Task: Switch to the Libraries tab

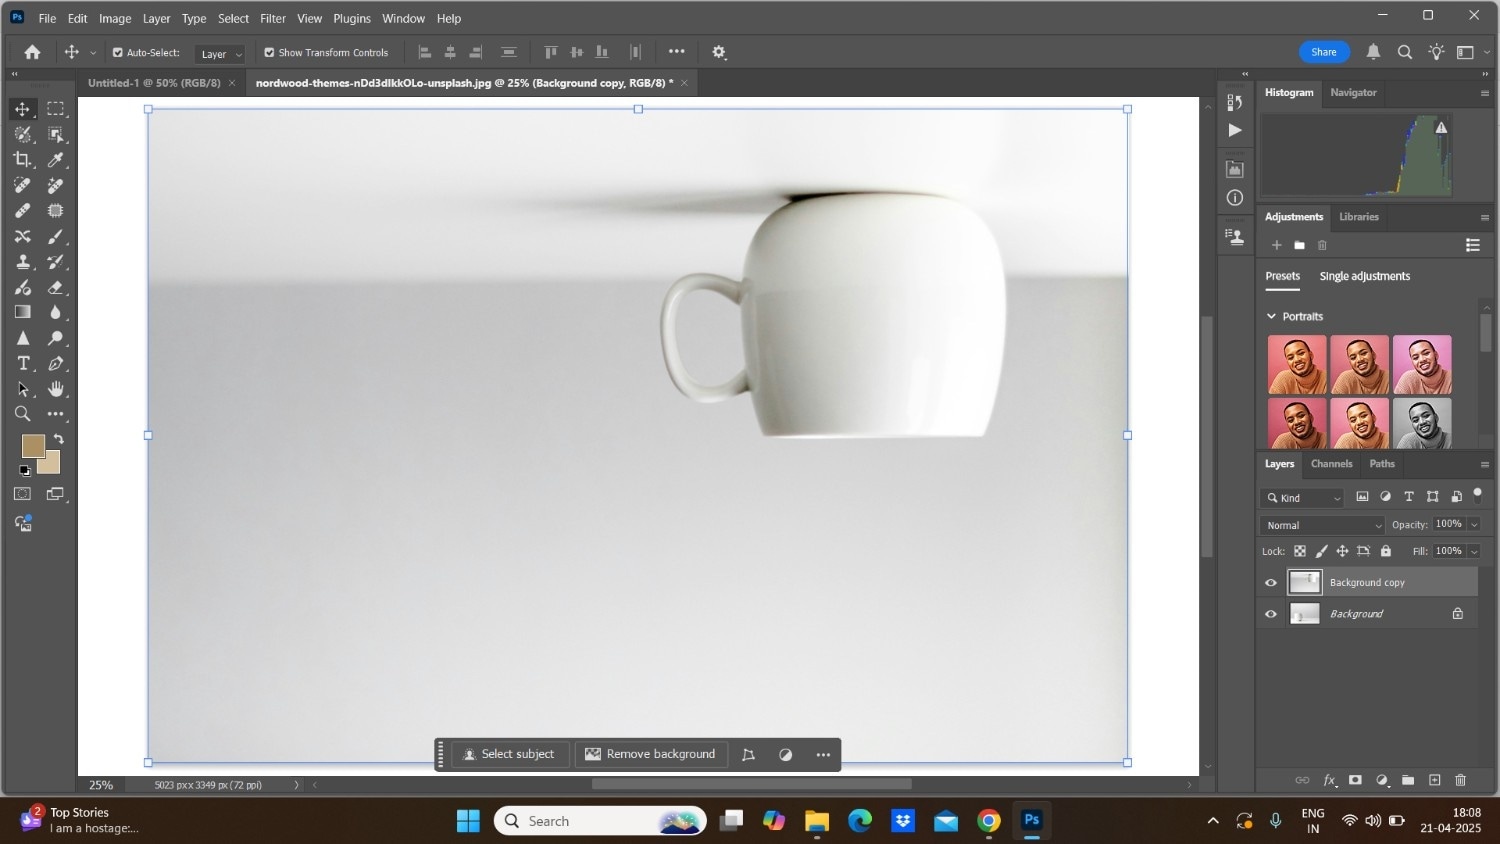Action: pyautogui.click(x=1358, y=217)
